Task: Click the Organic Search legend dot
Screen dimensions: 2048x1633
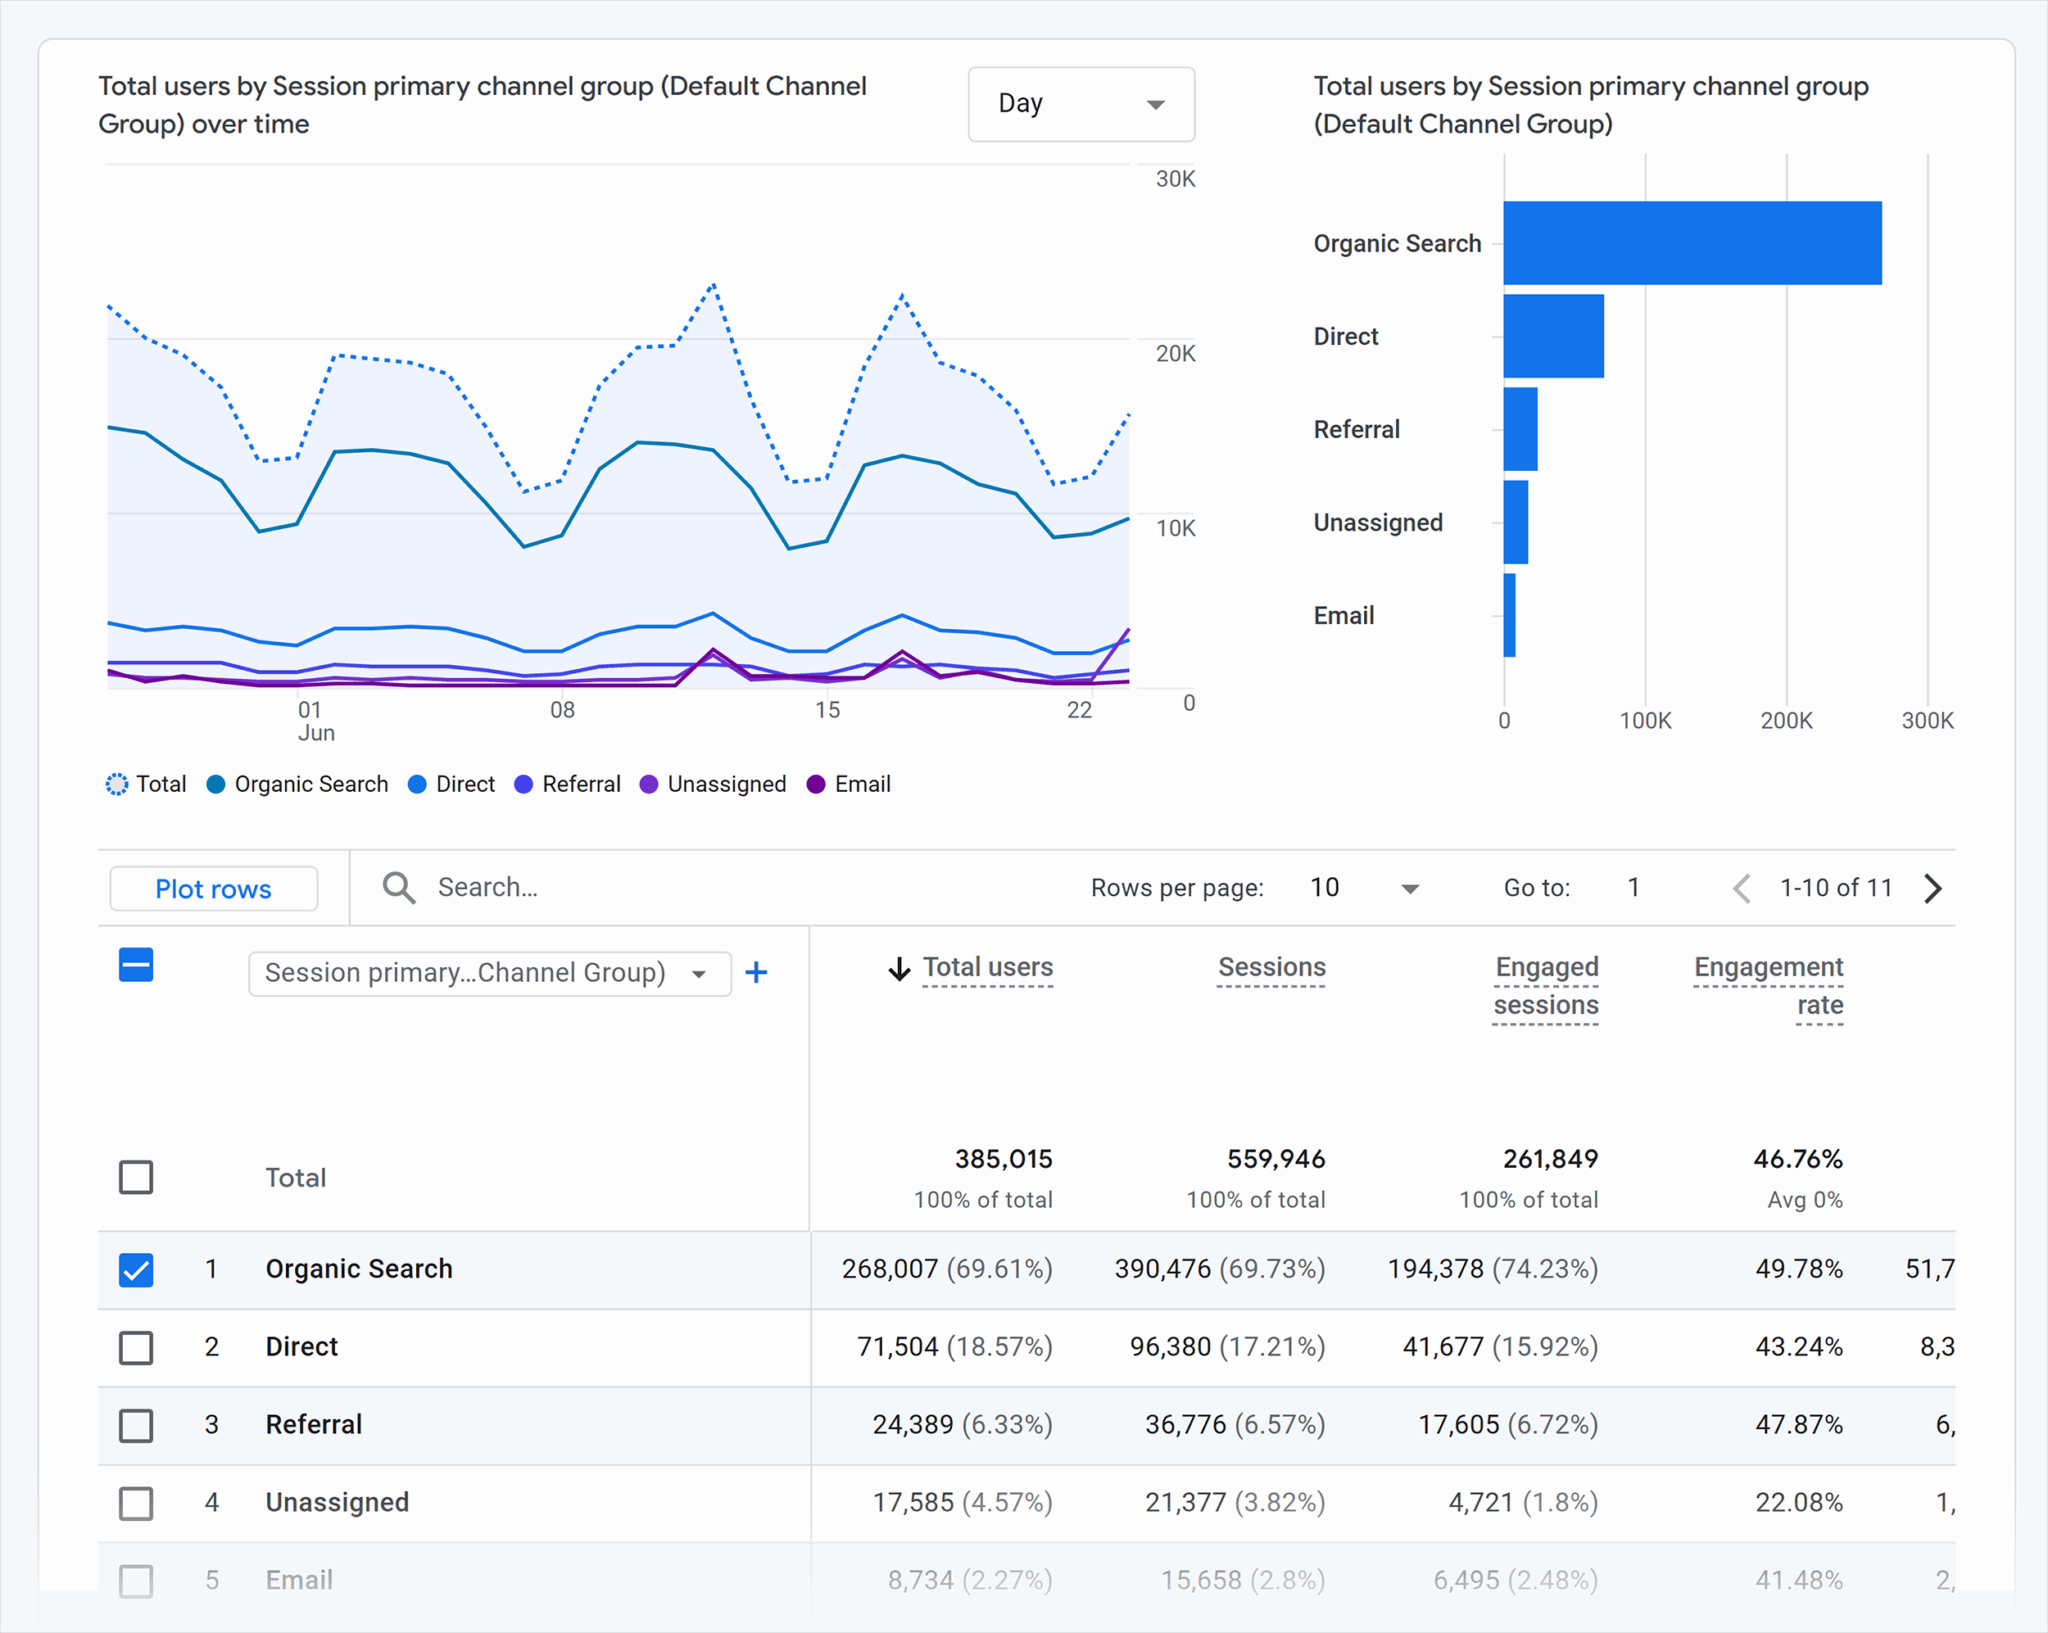Action: tap(216, 784)
